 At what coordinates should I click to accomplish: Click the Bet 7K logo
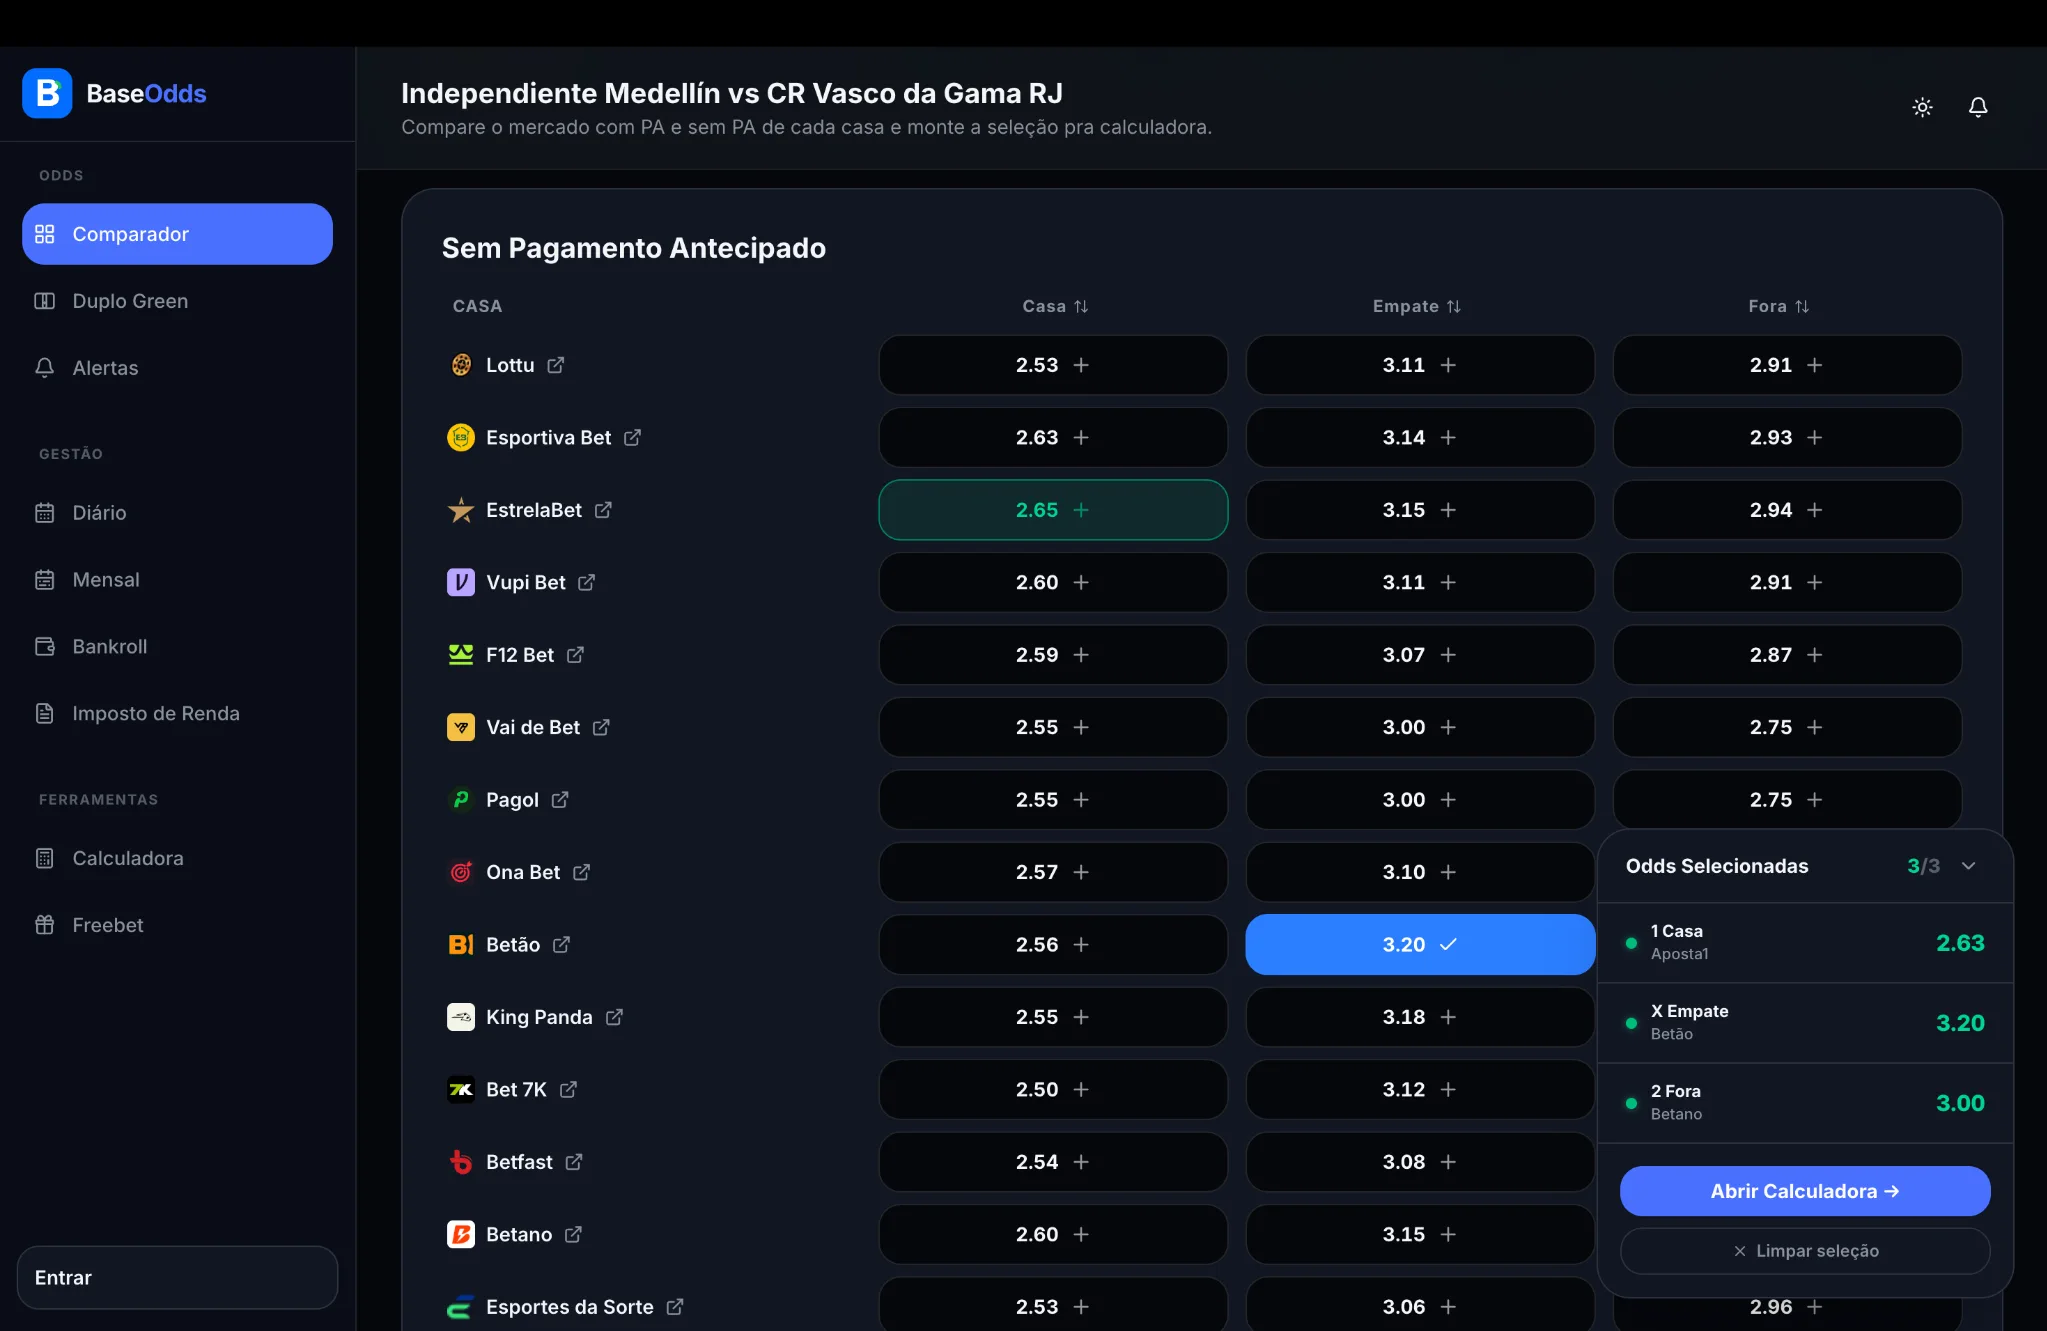[x=461, y=1090]
